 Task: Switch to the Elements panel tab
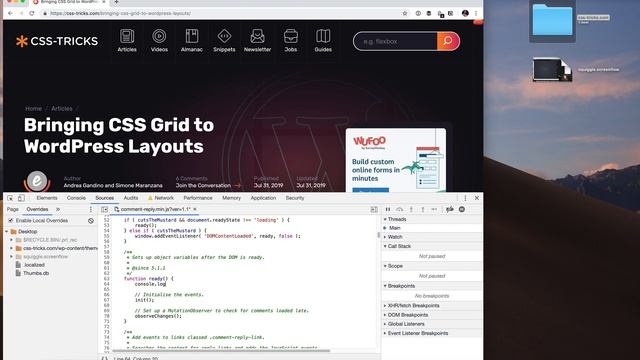pyautogui.click(x=47, y=198)
